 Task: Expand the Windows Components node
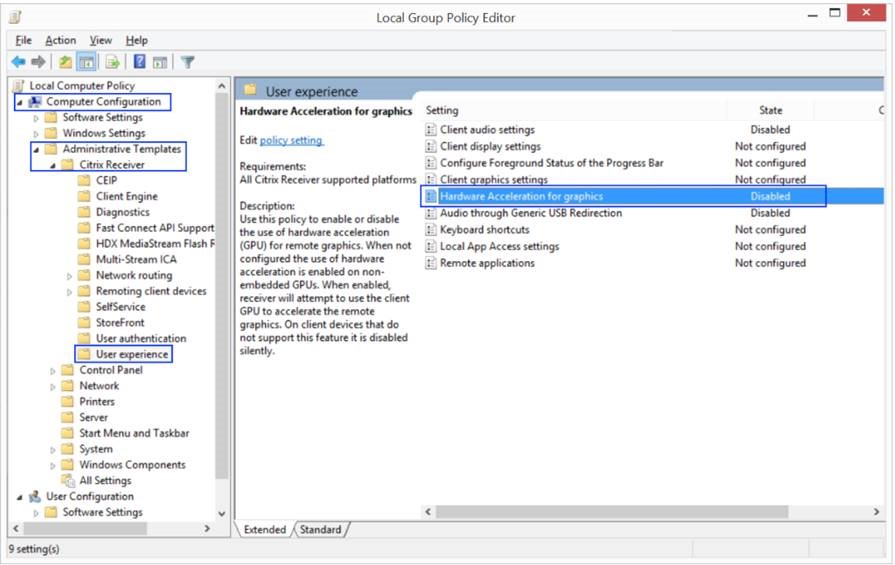pyautogui.click(x=53, y=466)
